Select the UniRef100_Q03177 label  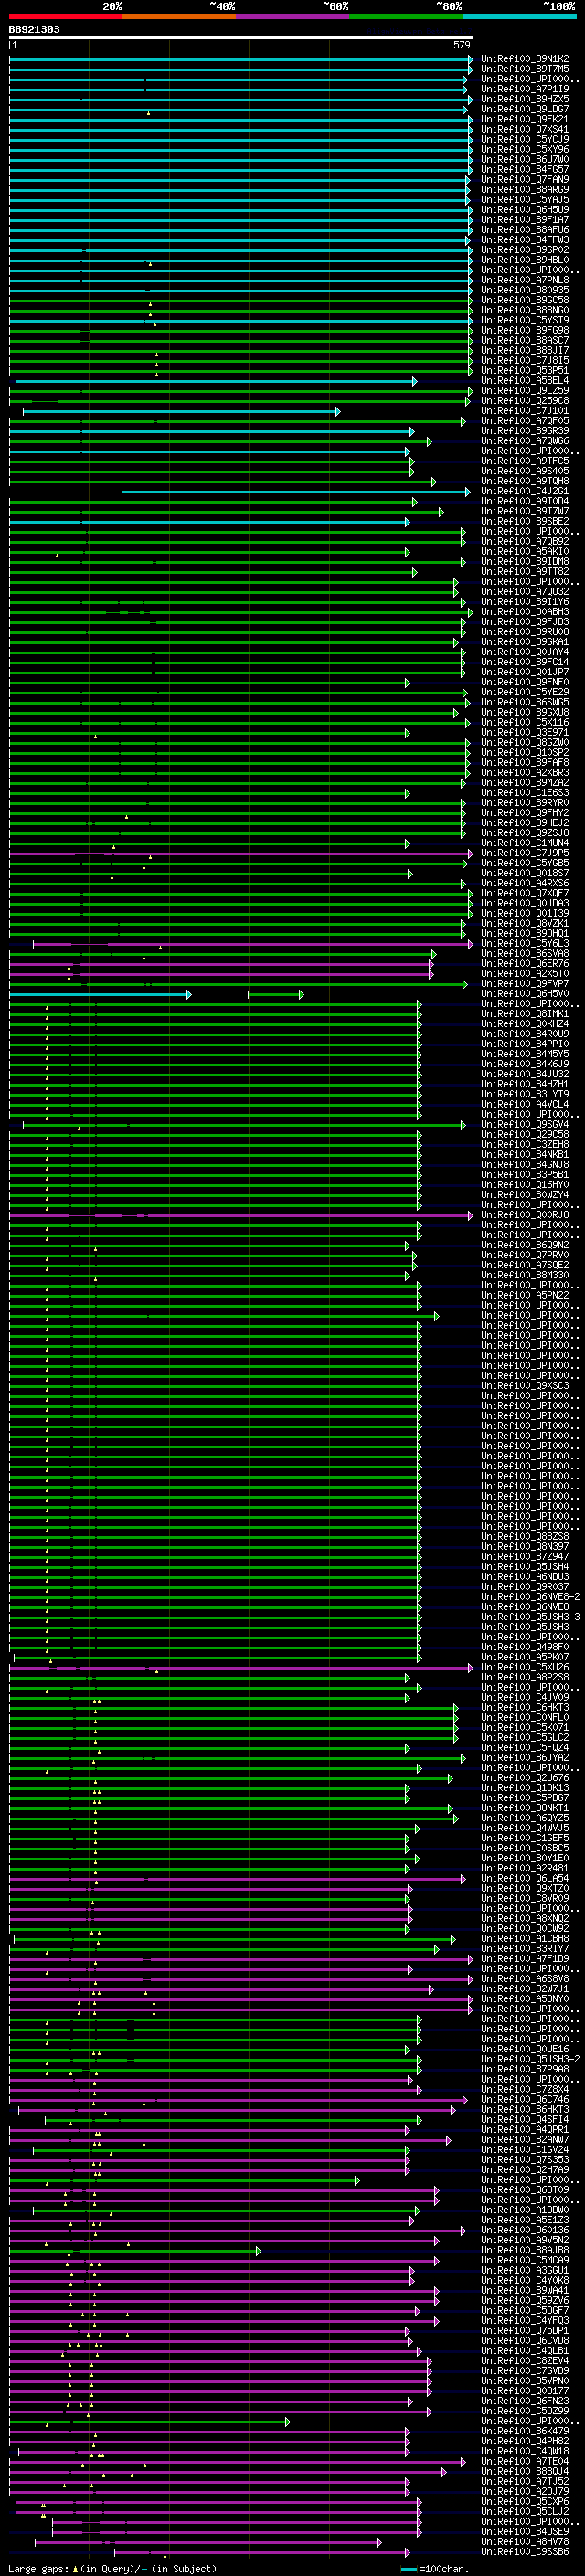click(525, 2391)
